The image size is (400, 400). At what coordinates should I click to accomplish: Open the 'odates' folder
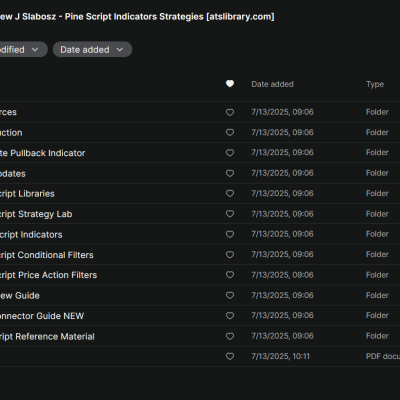pyautogui.click(x=13, y=174)
